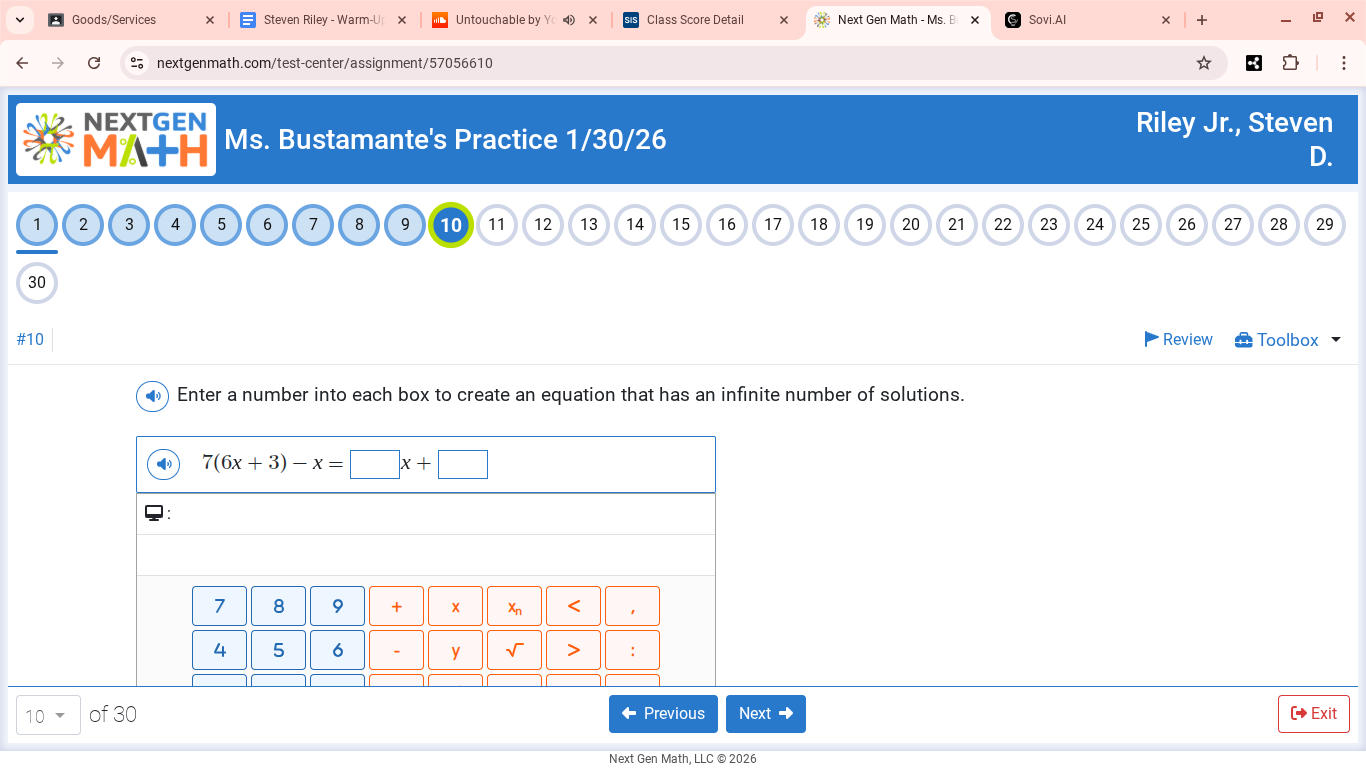Toggle the bookmark star for this page
Screen dimensions: 1366x768
1204,62
